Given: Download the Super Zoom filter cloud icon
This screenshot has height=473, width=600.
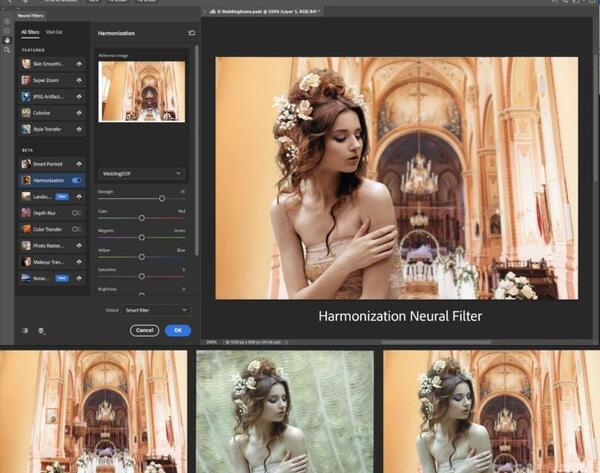Looking at the screenshot, I should (79, 80).
